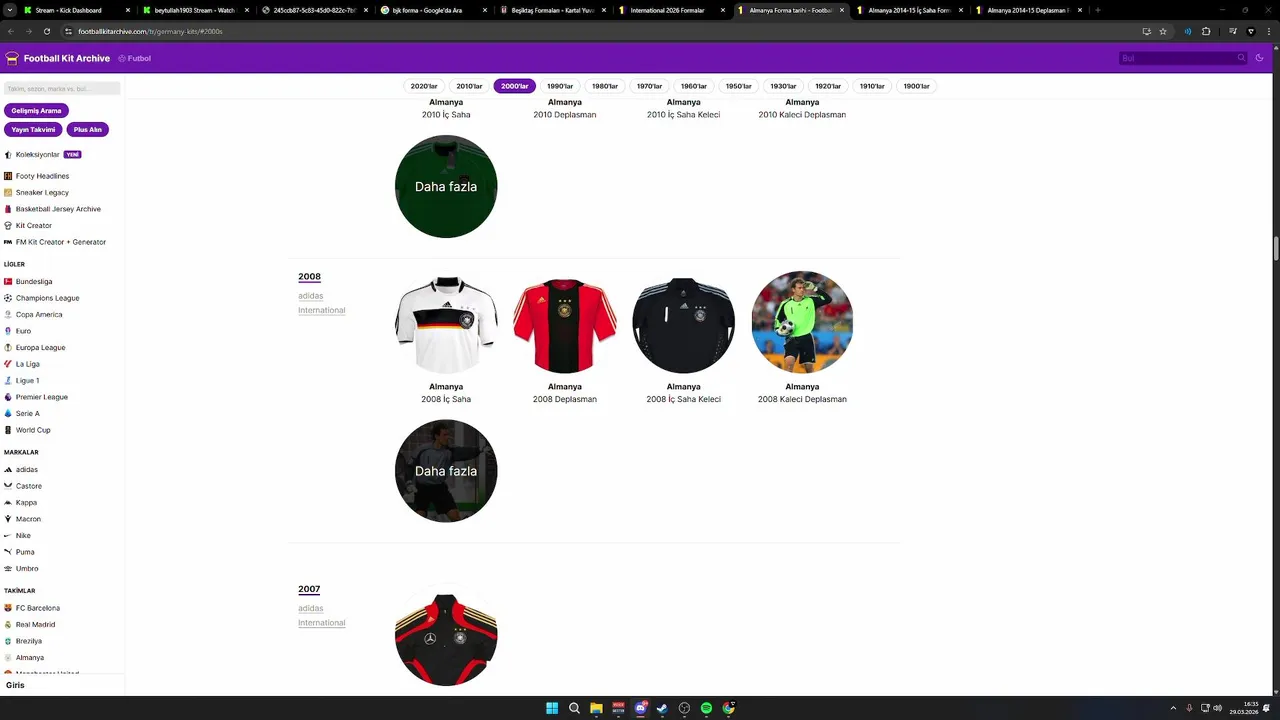The height and width of the screenshot is (720, 1280).
Task: Open 2008 Kaleci Deplasman goalkeeper photo
Action: pyautogui.click(x=802, y=322)
